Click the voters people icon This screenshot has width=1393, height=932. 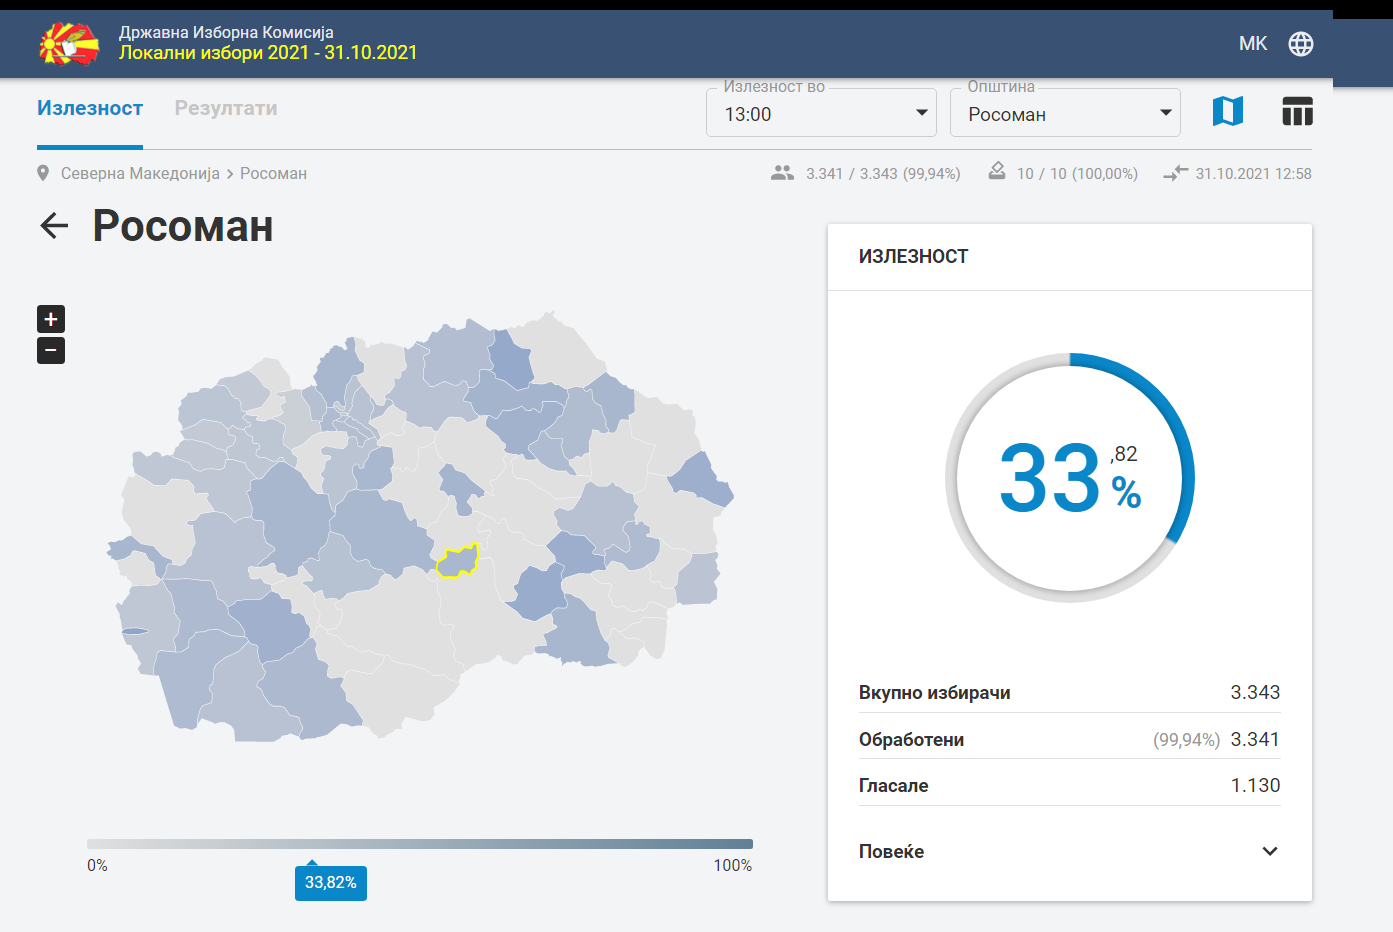click(782, 173)
